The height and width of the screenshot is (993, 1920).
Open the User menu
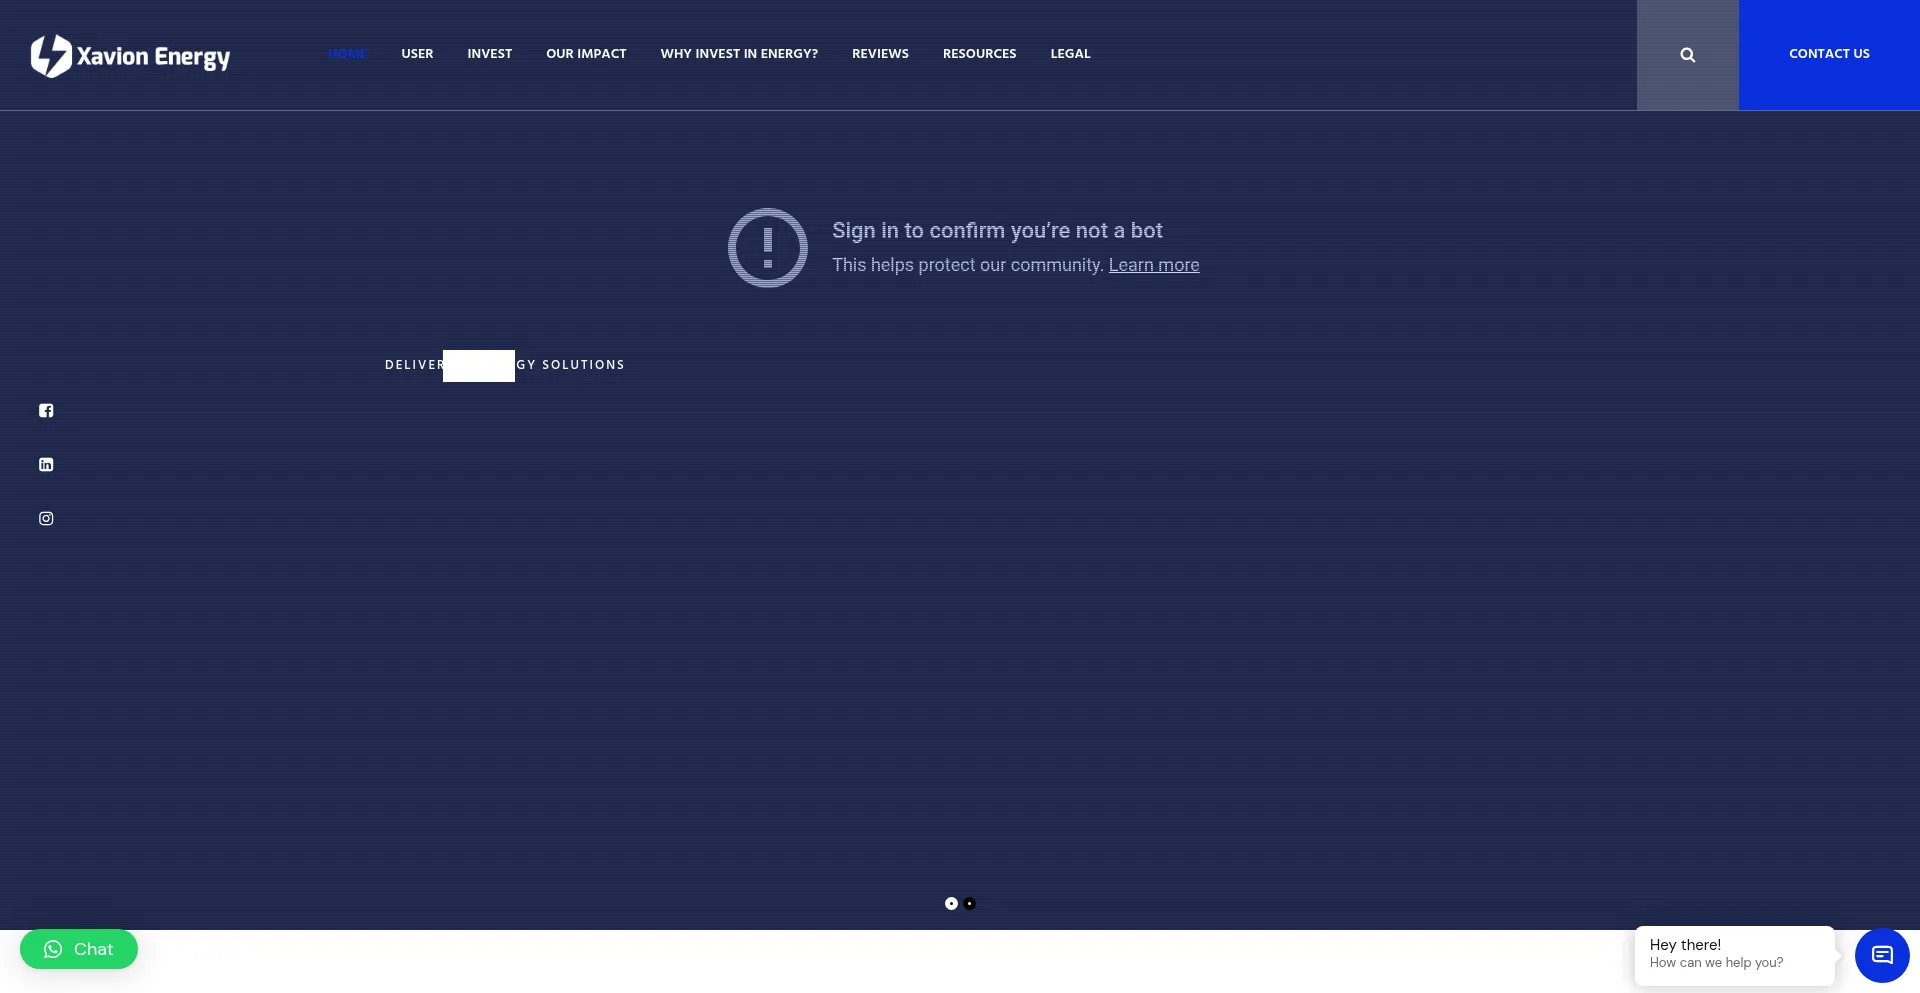pyautogui.click(x=417, y=54)
